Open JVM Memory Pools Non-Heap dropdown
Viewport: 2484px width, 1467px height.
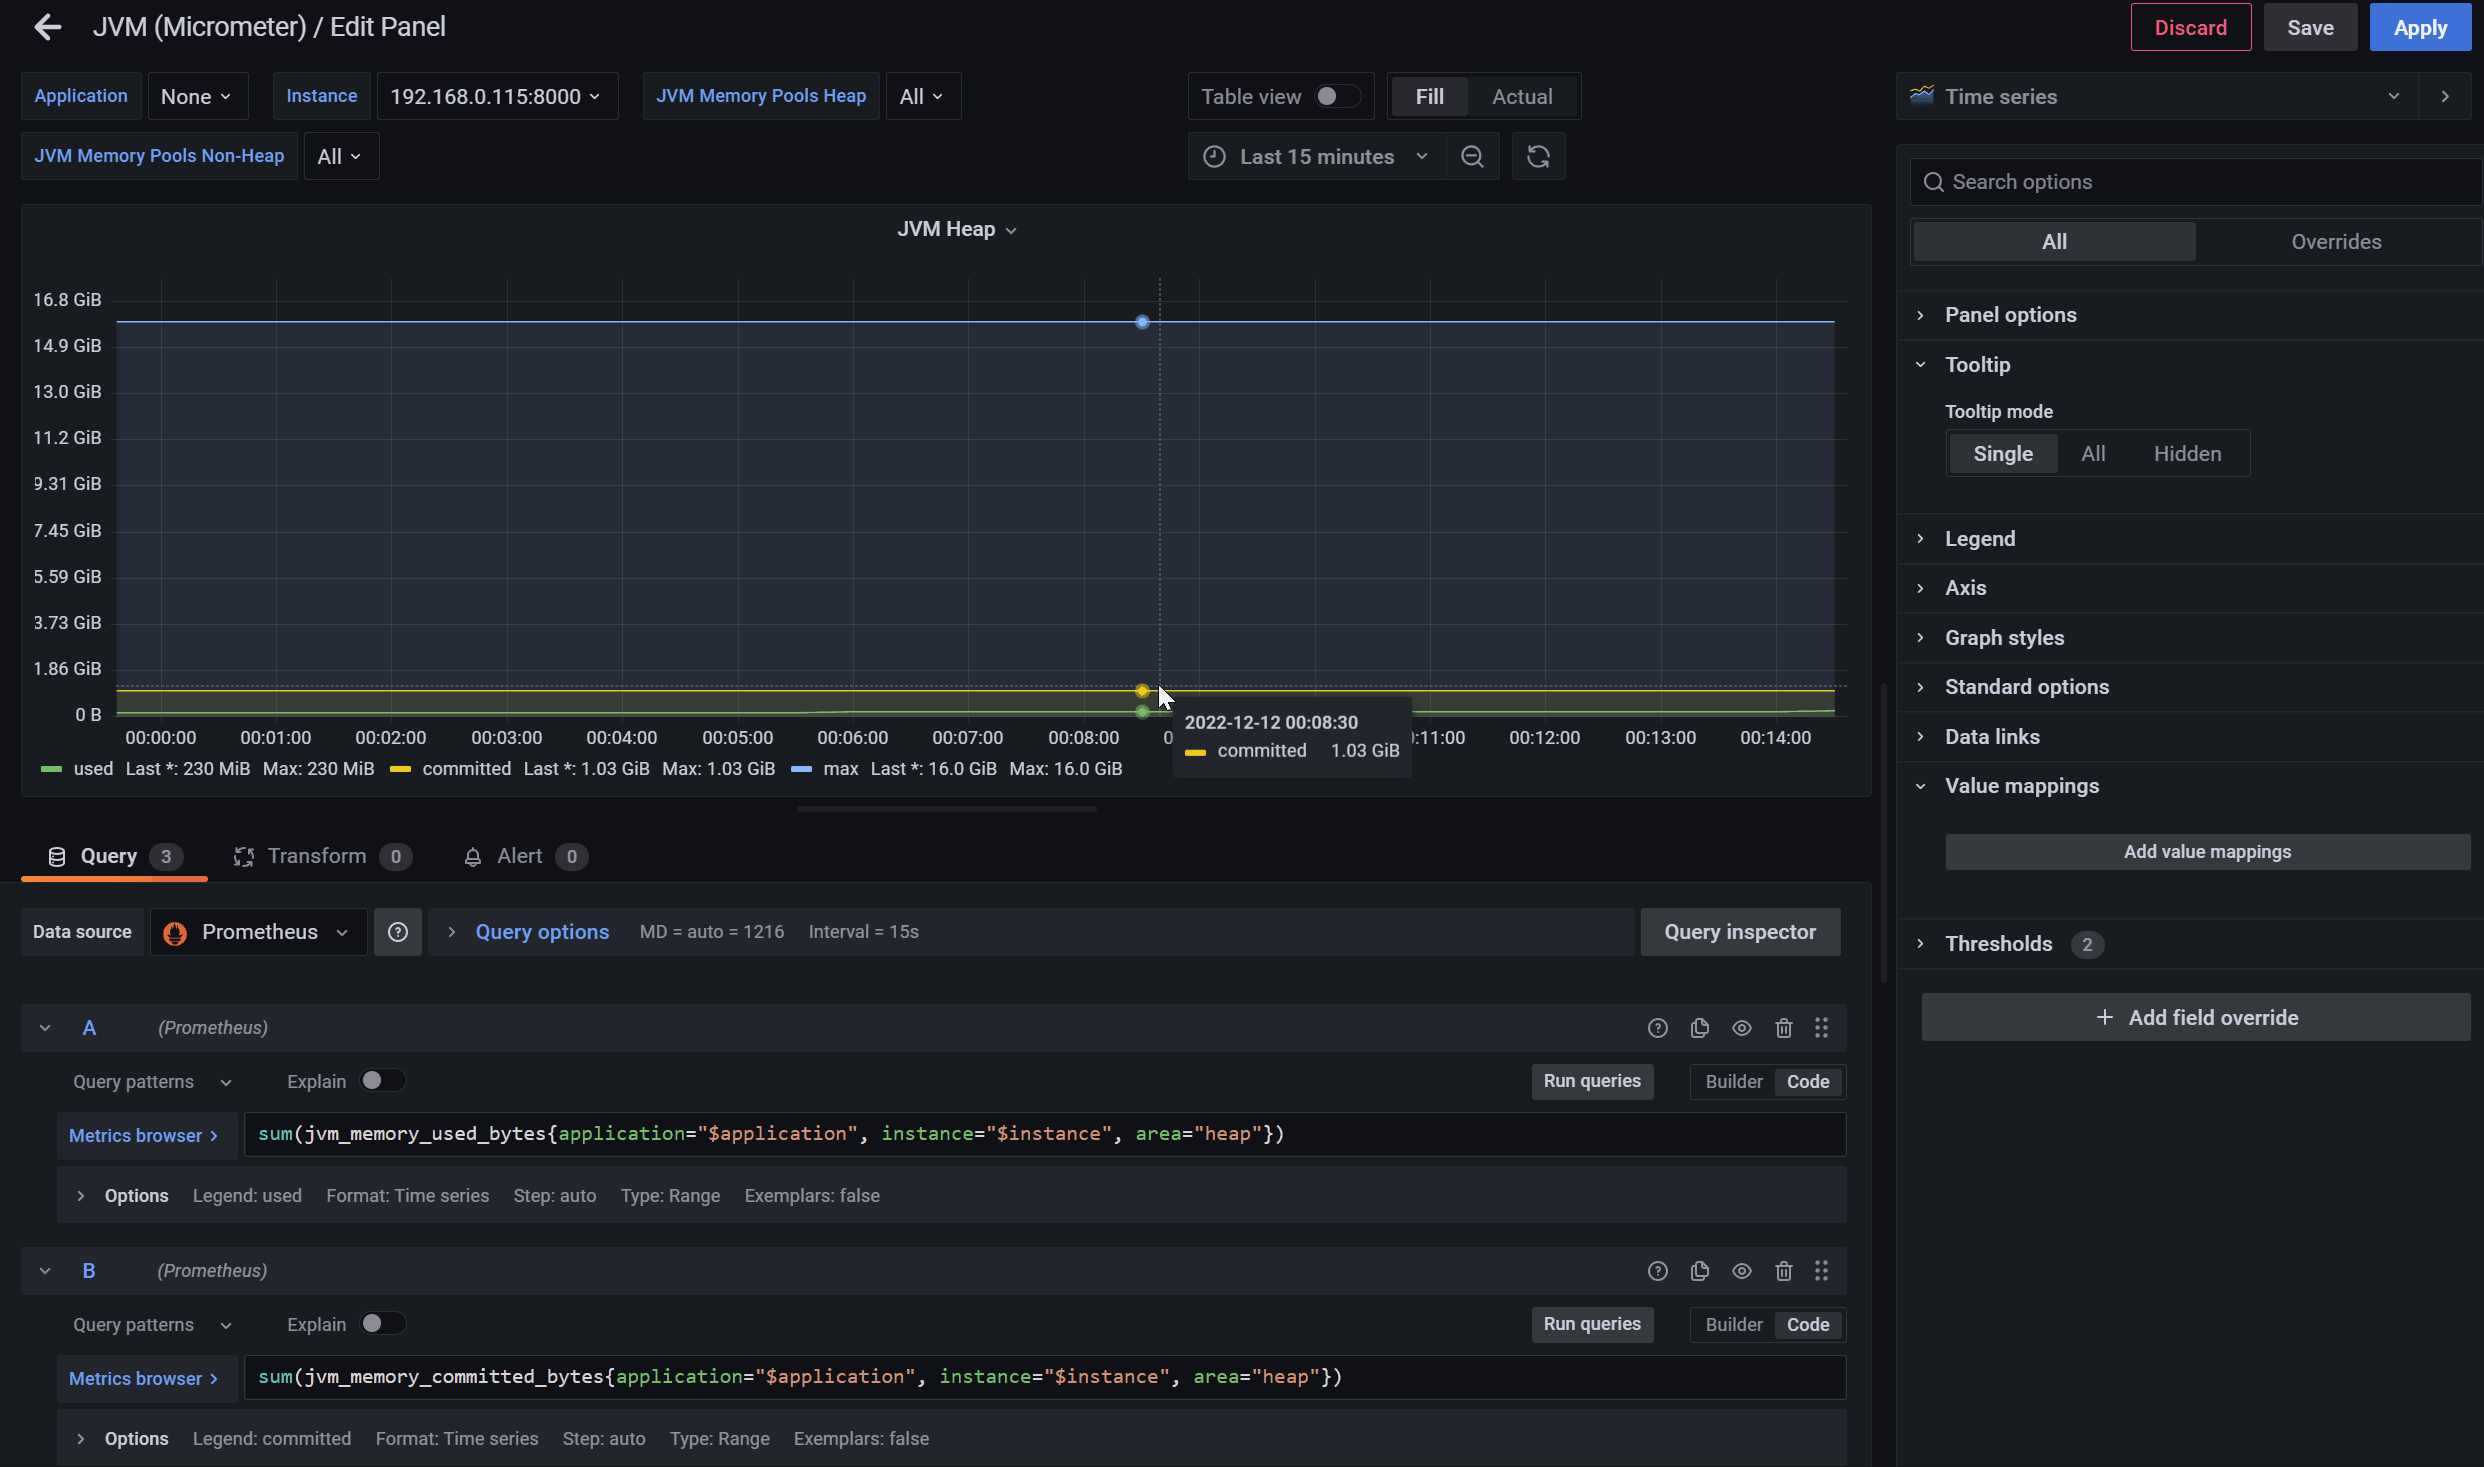point(340,157)
